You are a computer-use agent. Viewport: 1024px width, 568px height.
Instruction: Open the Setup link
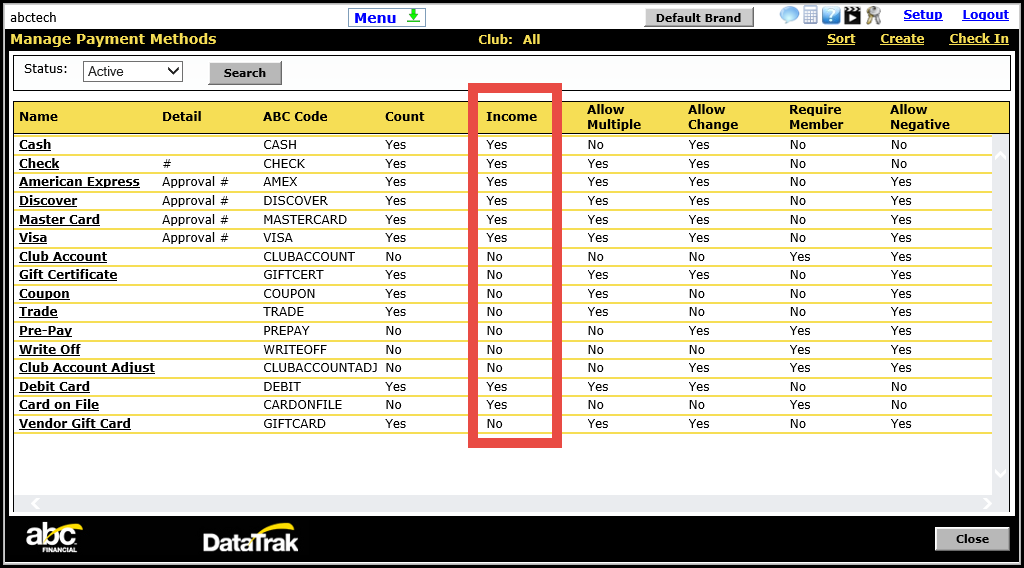pyautogui.click(x=922, y=14)
